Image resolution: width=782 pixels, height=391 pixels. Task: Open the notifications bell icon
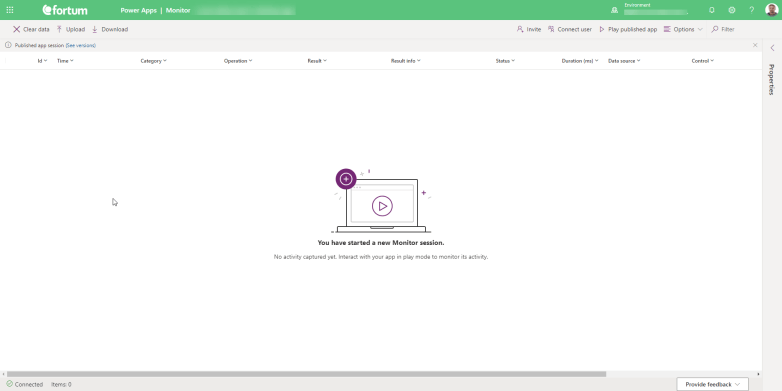click(712, 10)
